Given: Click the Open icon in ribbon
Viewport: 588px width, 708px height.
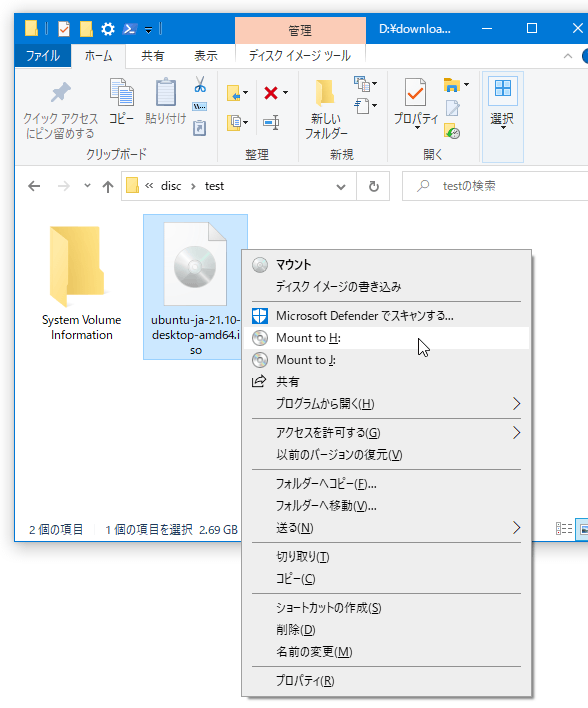Looking at the screenshot, I should pyautogui.click(x=452, y=84).
